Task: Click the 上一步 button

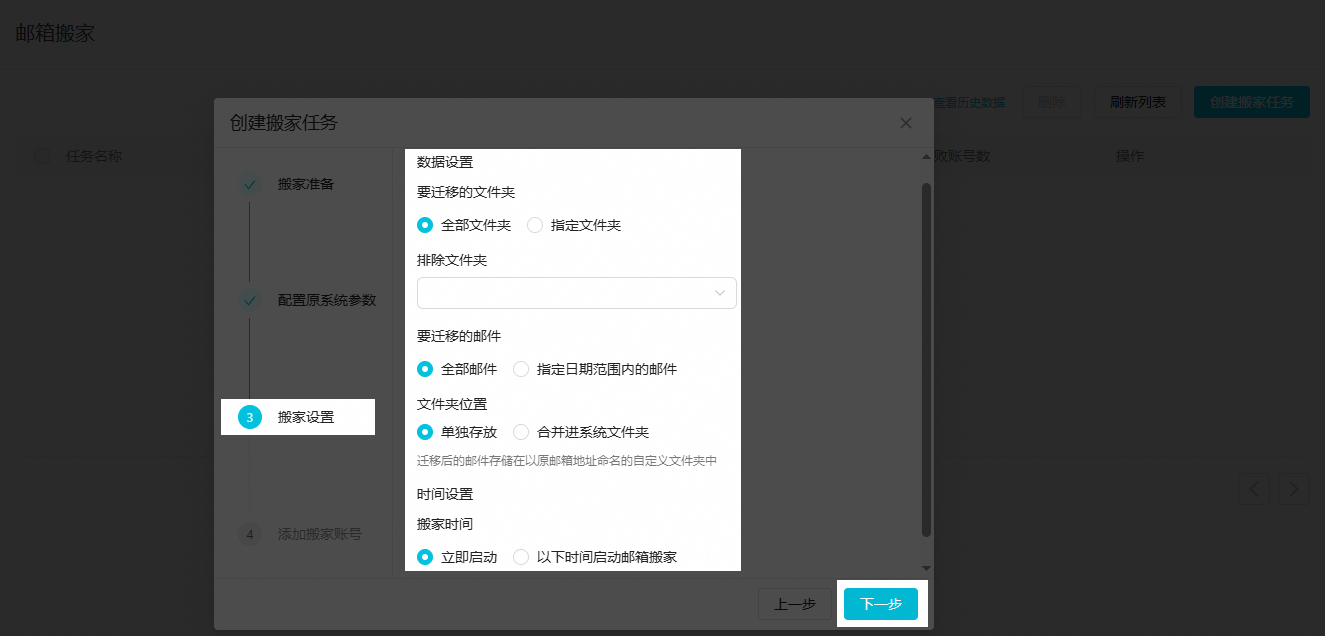Action: coord(795,604)
